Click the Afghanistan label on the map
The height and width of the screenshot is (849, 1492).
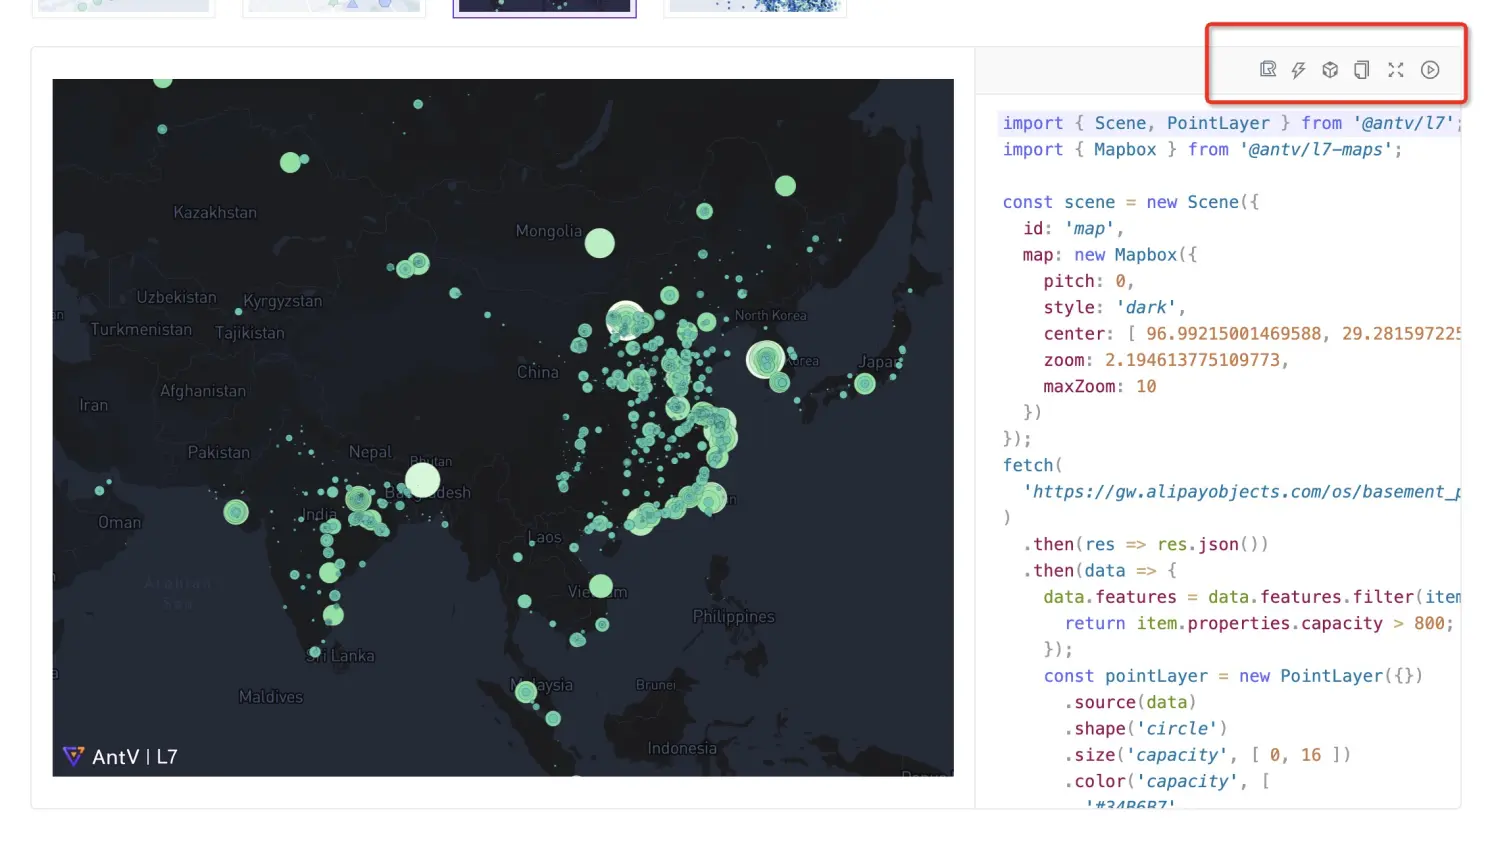point(202,391)
